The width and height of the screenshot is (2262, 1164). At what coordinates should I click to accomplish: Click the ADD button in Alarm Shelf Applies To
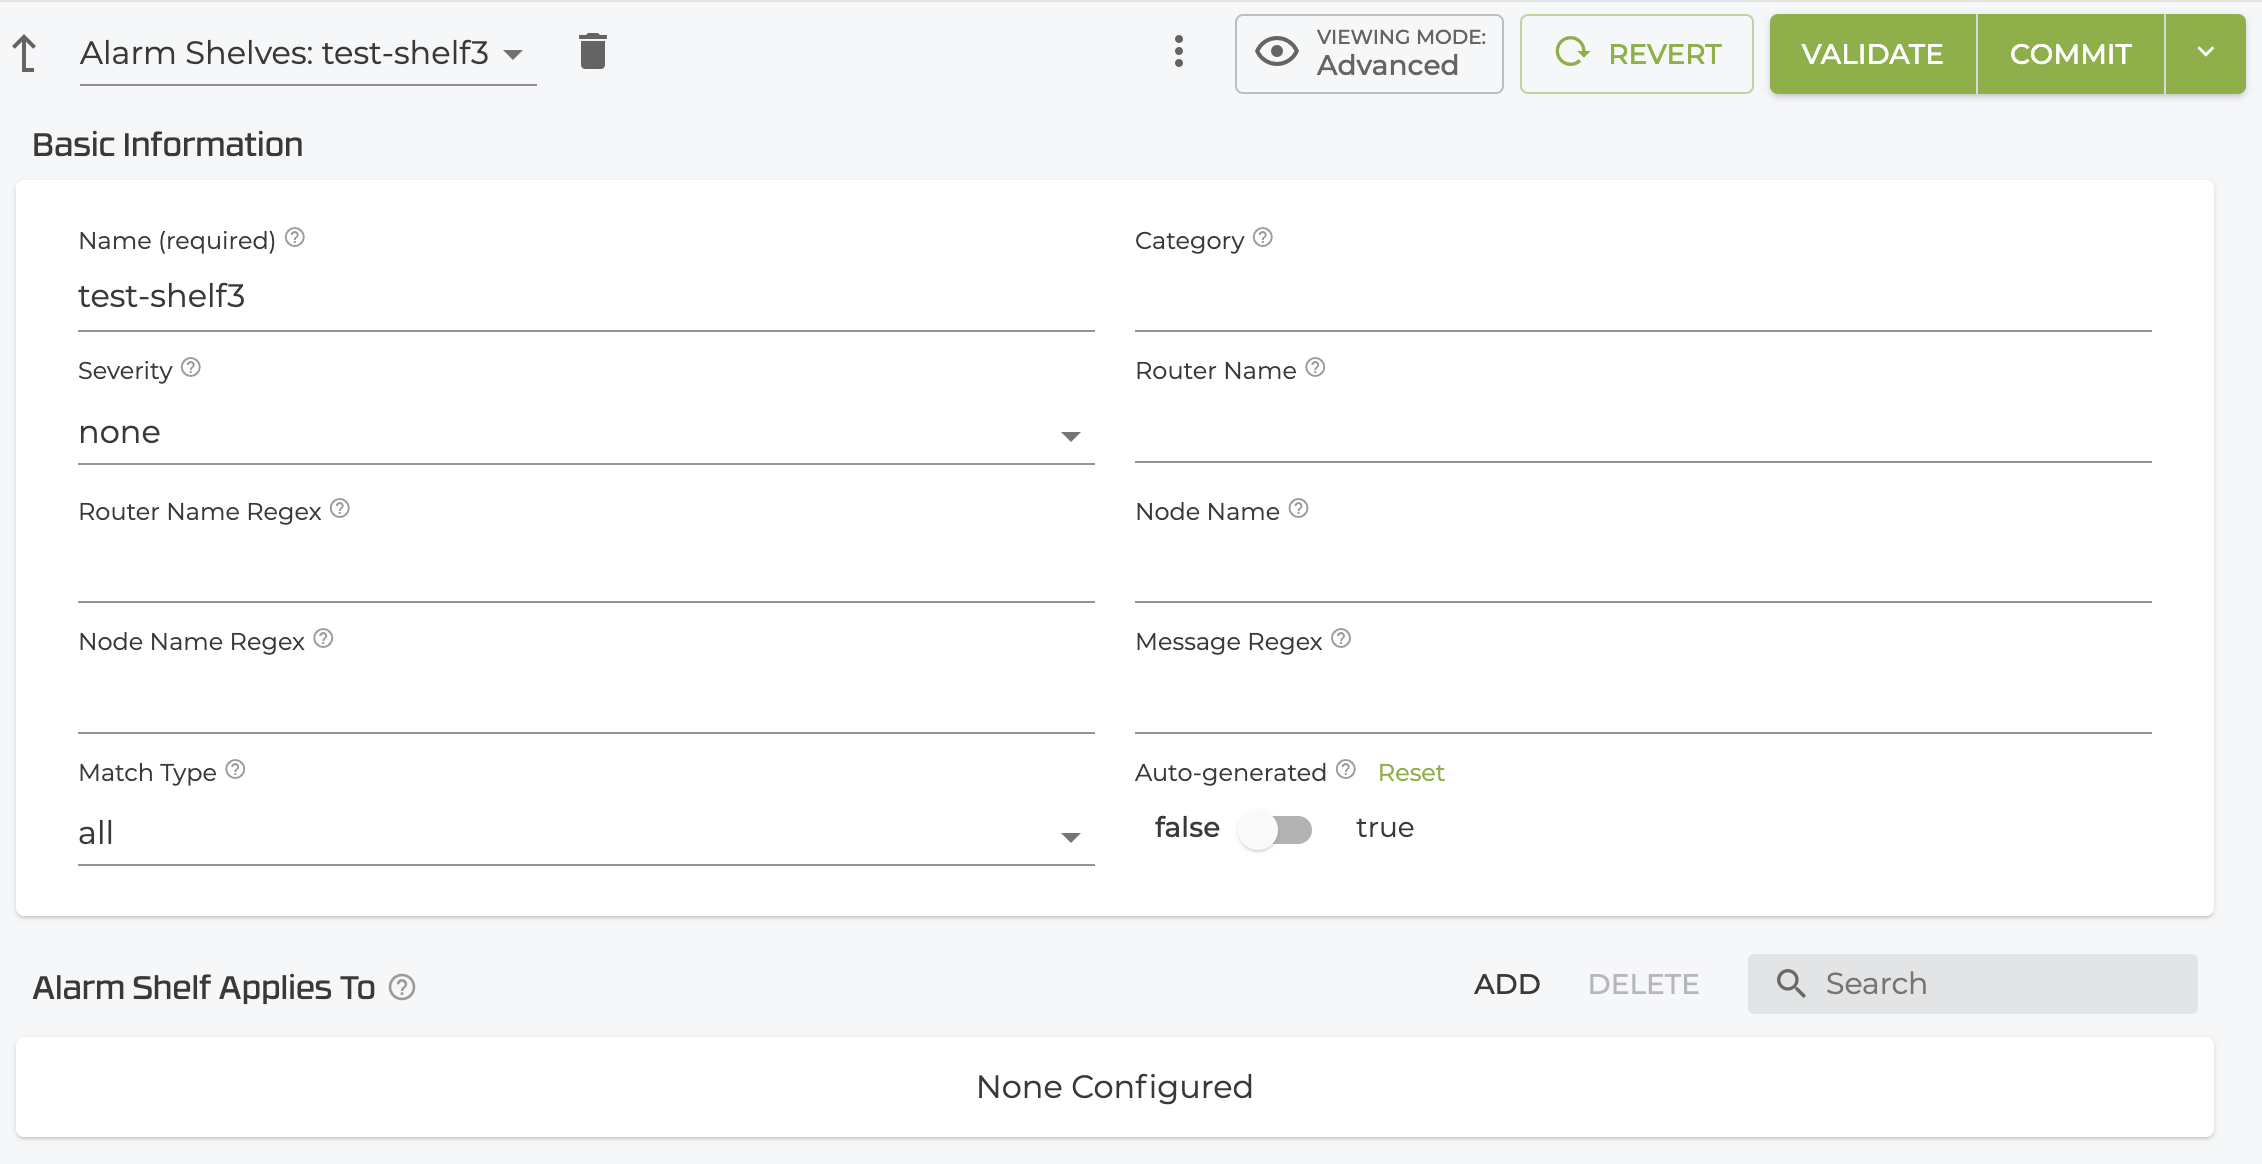tap(1507, 983)
